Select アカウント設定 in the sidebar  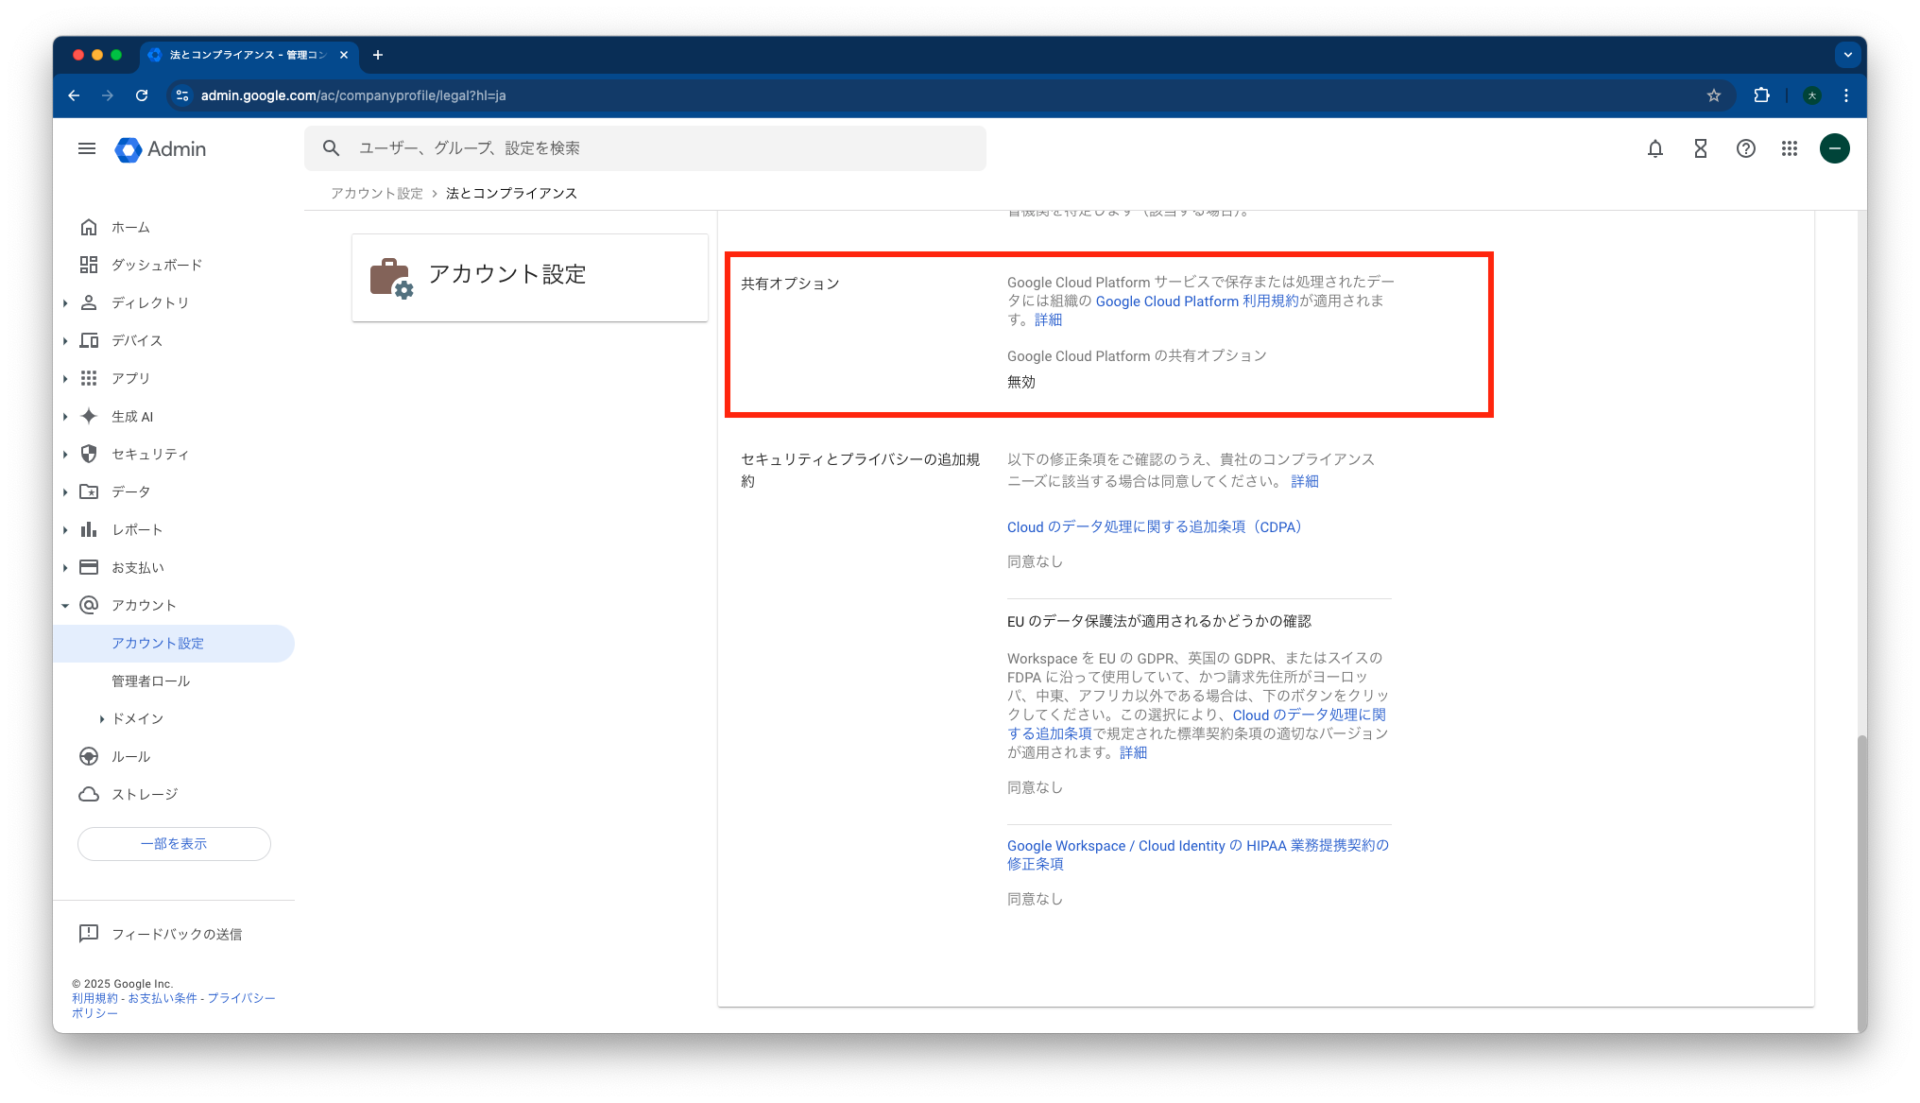pyautogui.click(x=174, y=643)
